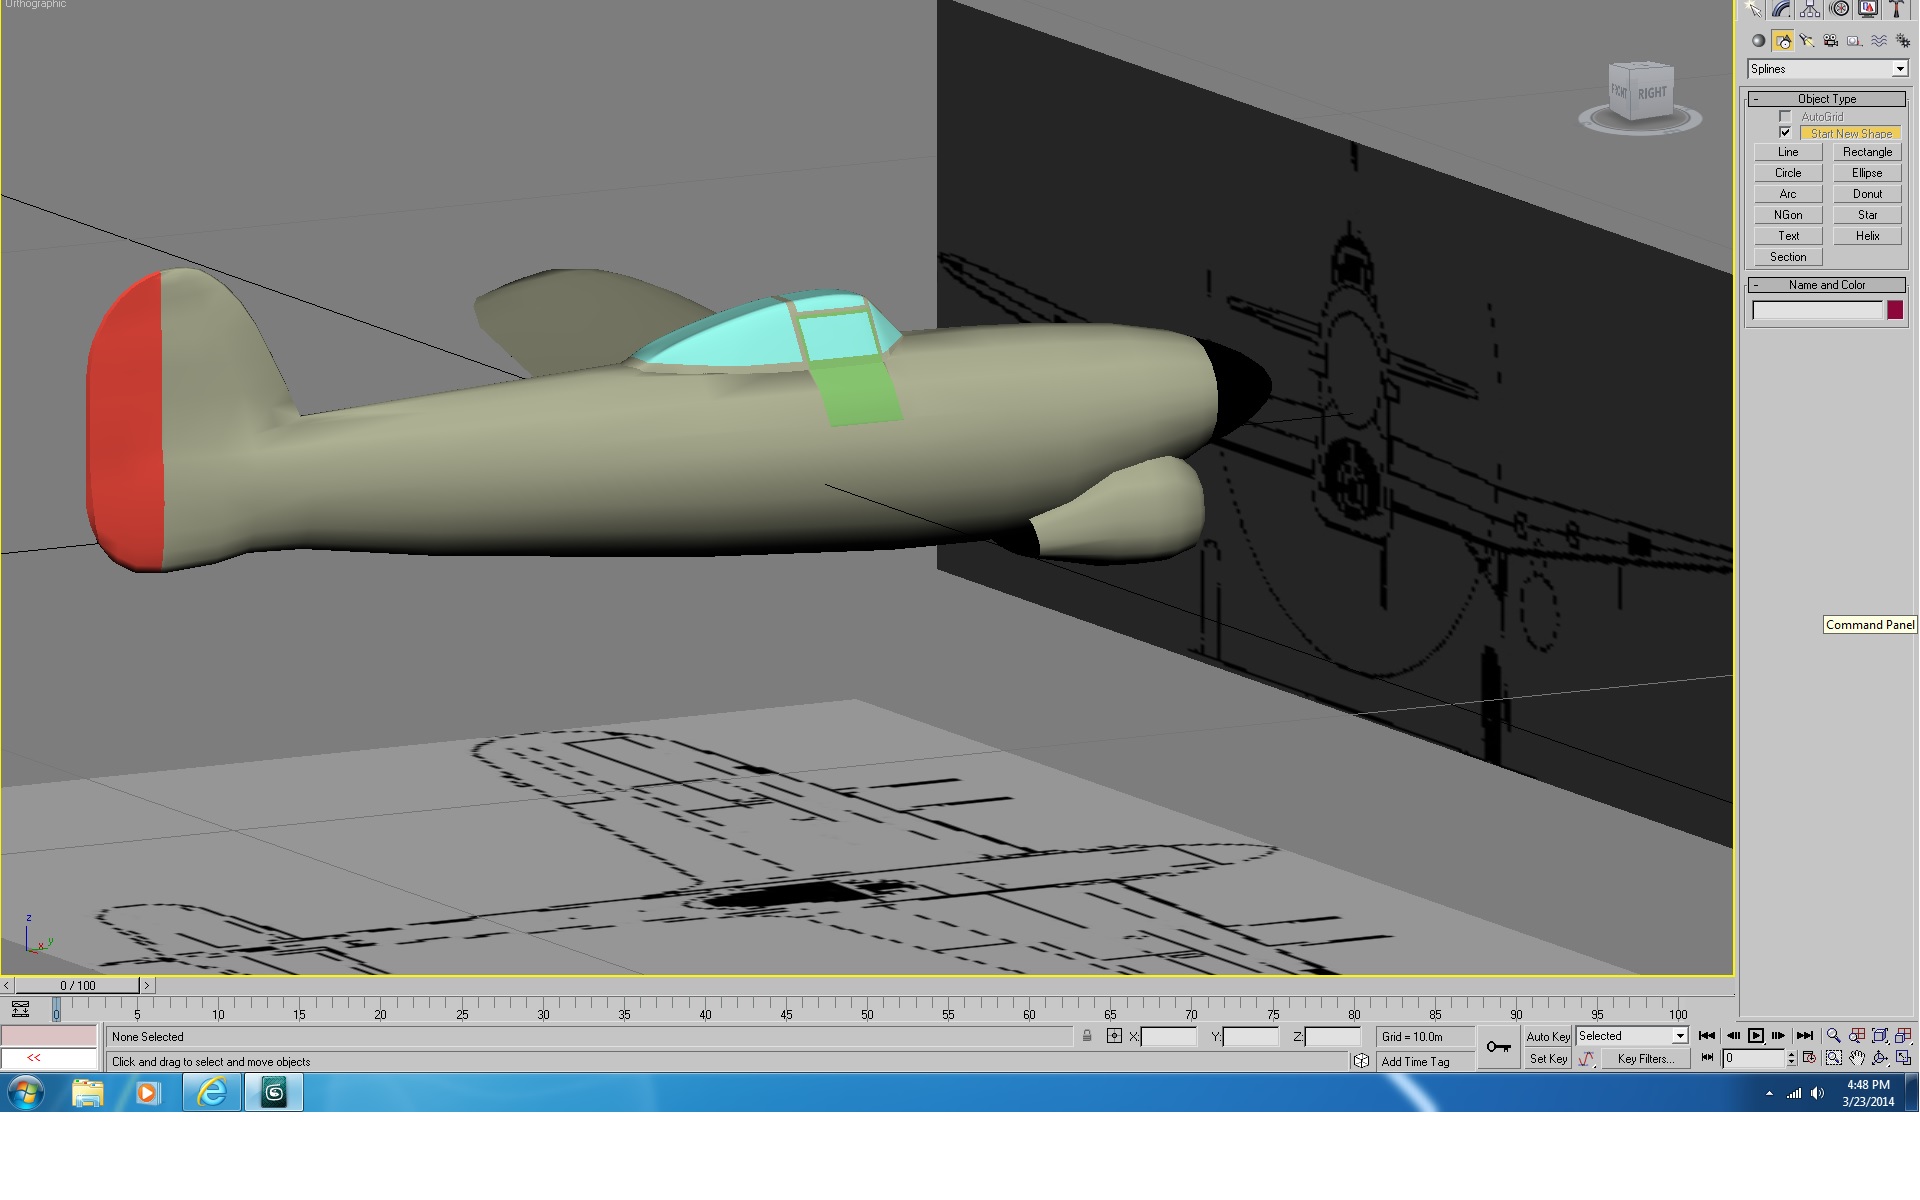Click the Y coordinate field
Screen dimensions: 1920x1200
tap(1251, 1037)
